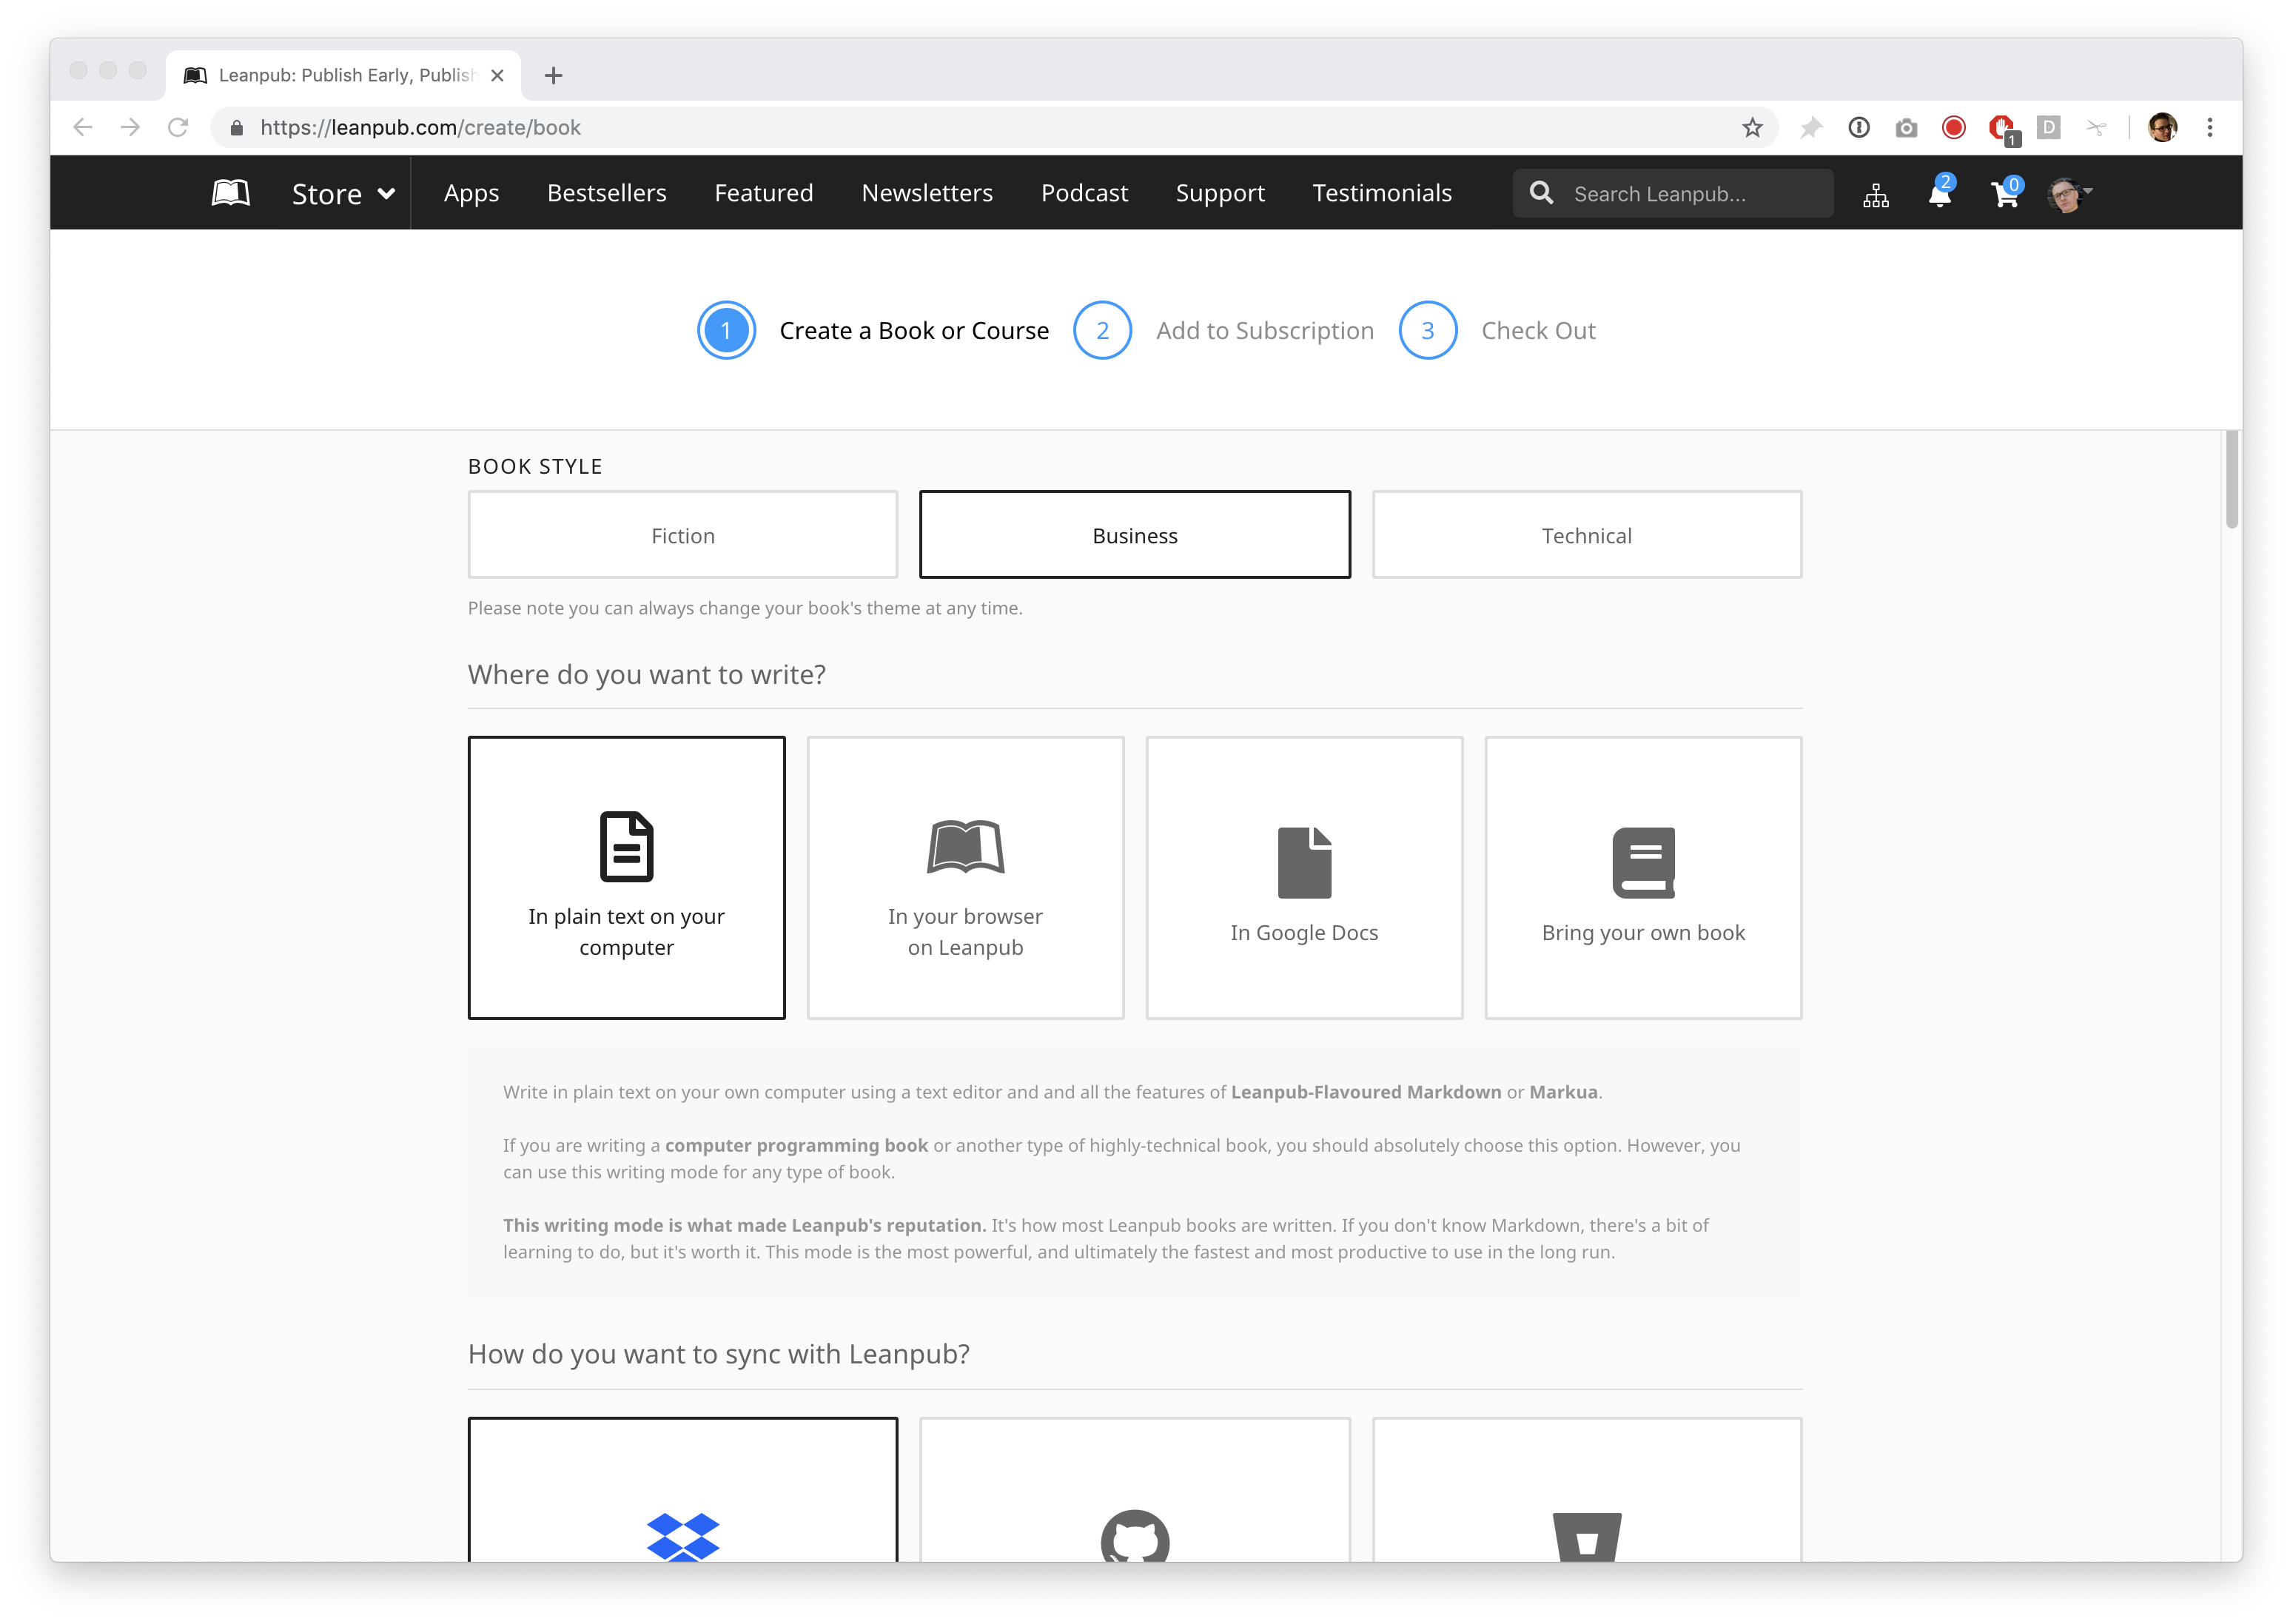Click the Chrome profile avatar
The width and height of the screenshot is (2293, 1624).
[2162, 128]
